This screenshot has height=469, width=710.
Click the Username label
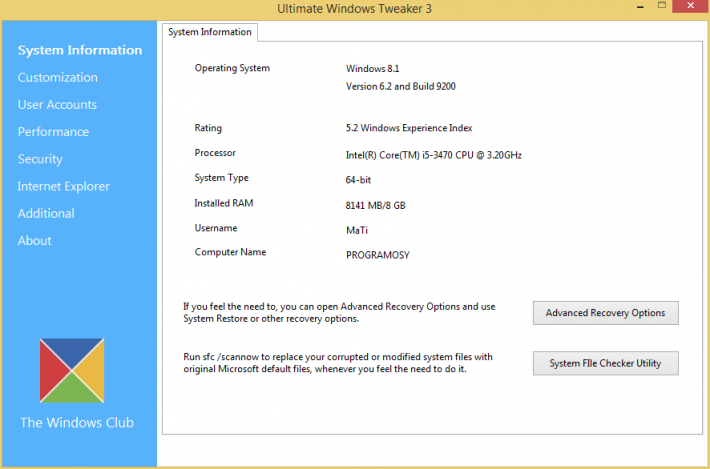click(x=216, y=228)
